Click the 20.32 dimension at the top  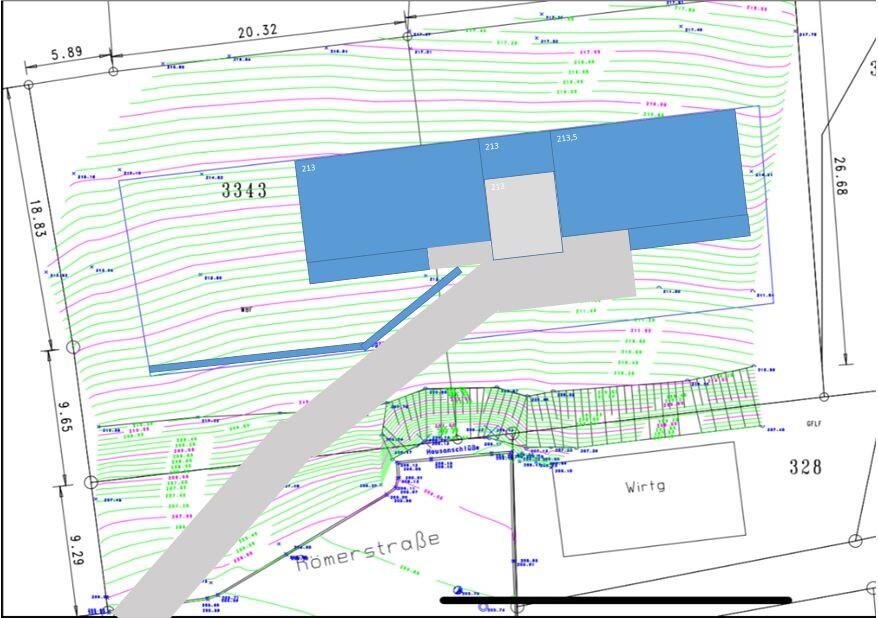click(x=257, y=31)
